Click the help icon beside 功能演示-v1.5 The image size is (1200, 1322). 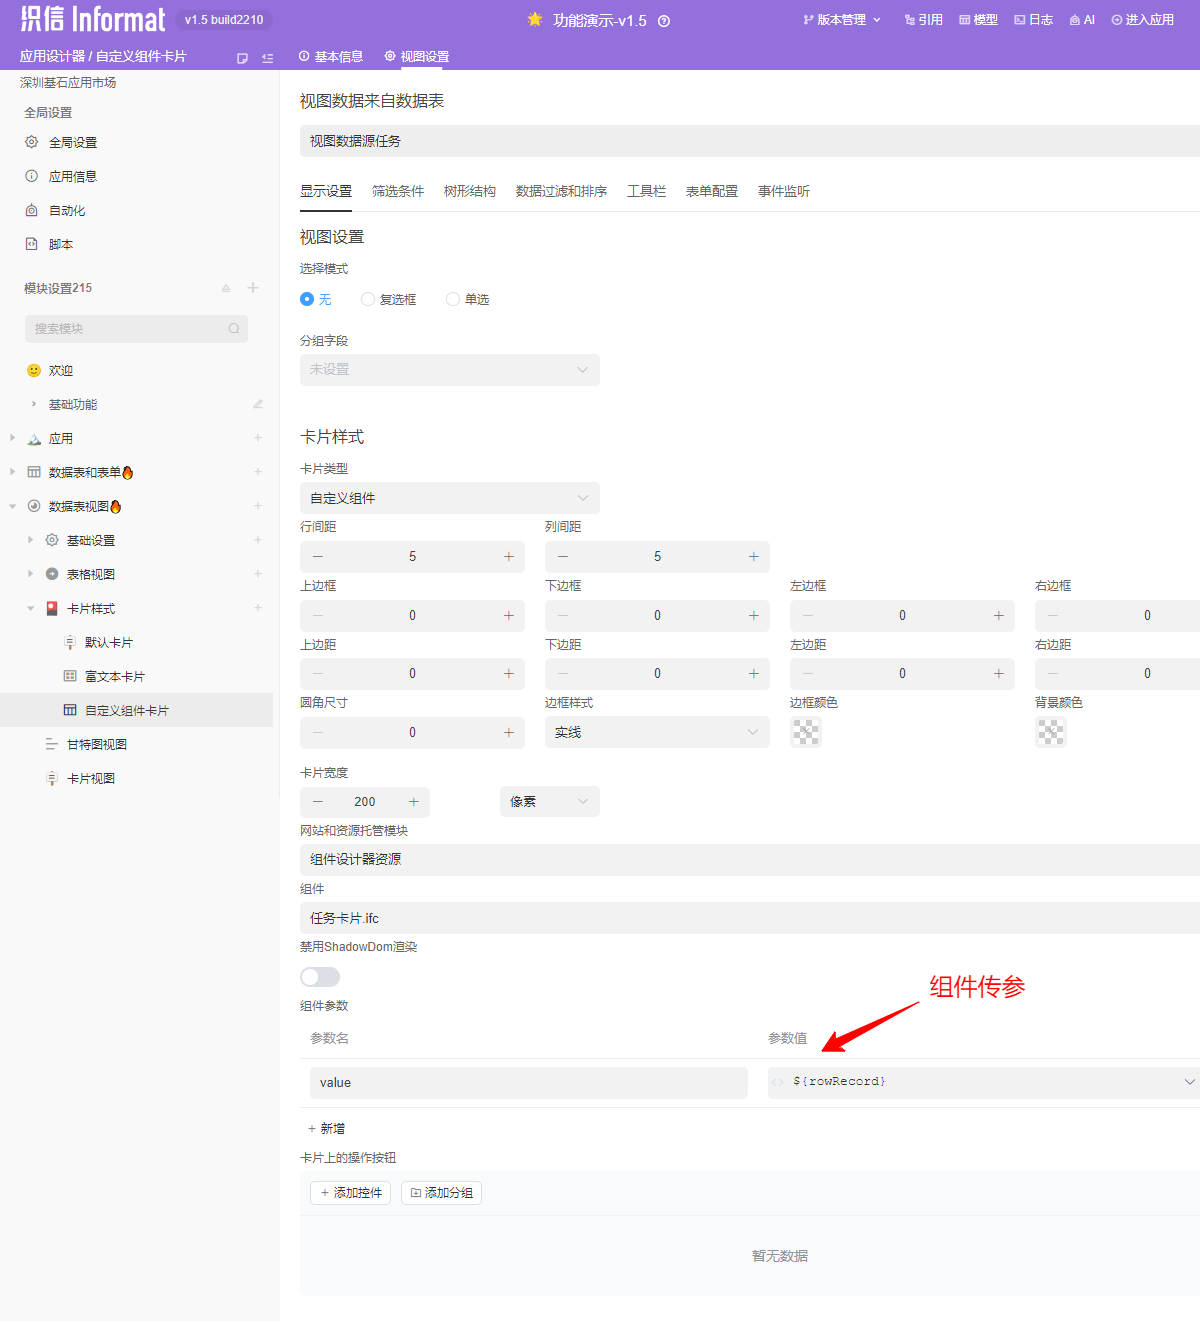664,21
